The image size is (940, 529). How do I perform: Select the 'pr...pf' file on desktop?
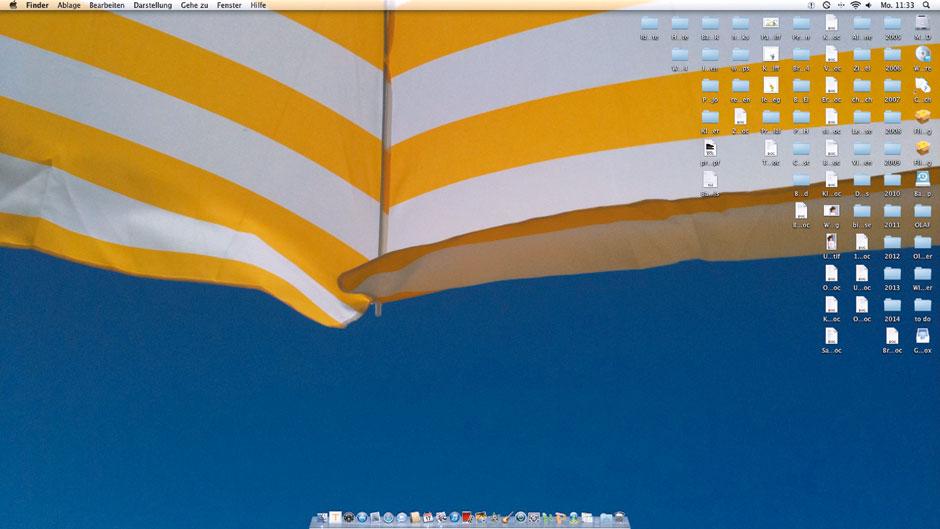[710, 152]
